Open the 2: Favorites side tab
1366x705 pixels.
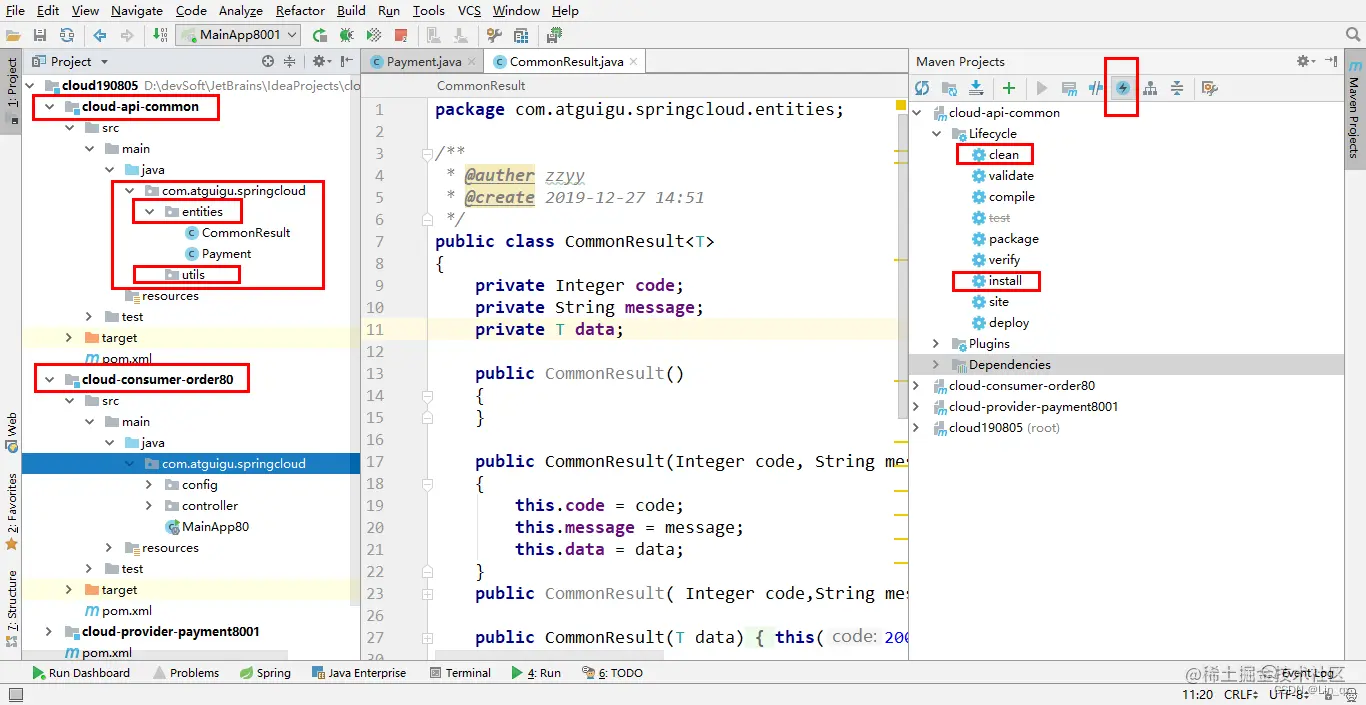[x=12, y=510]
